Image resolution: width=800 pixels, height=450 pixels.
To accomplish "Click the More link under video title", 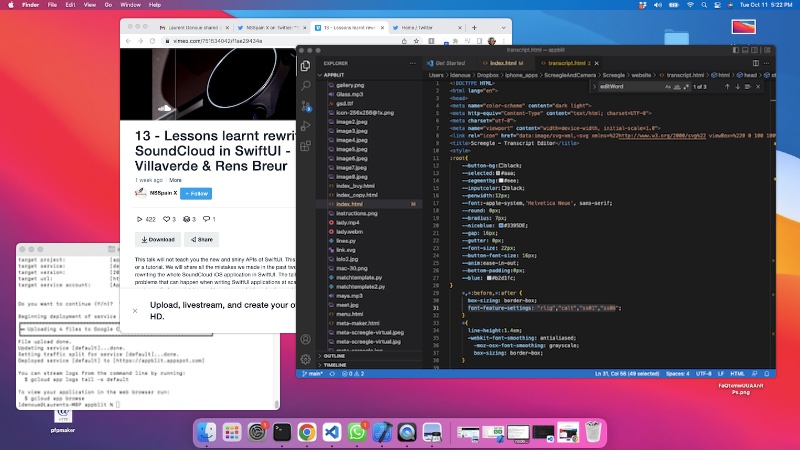I will 176,180.
